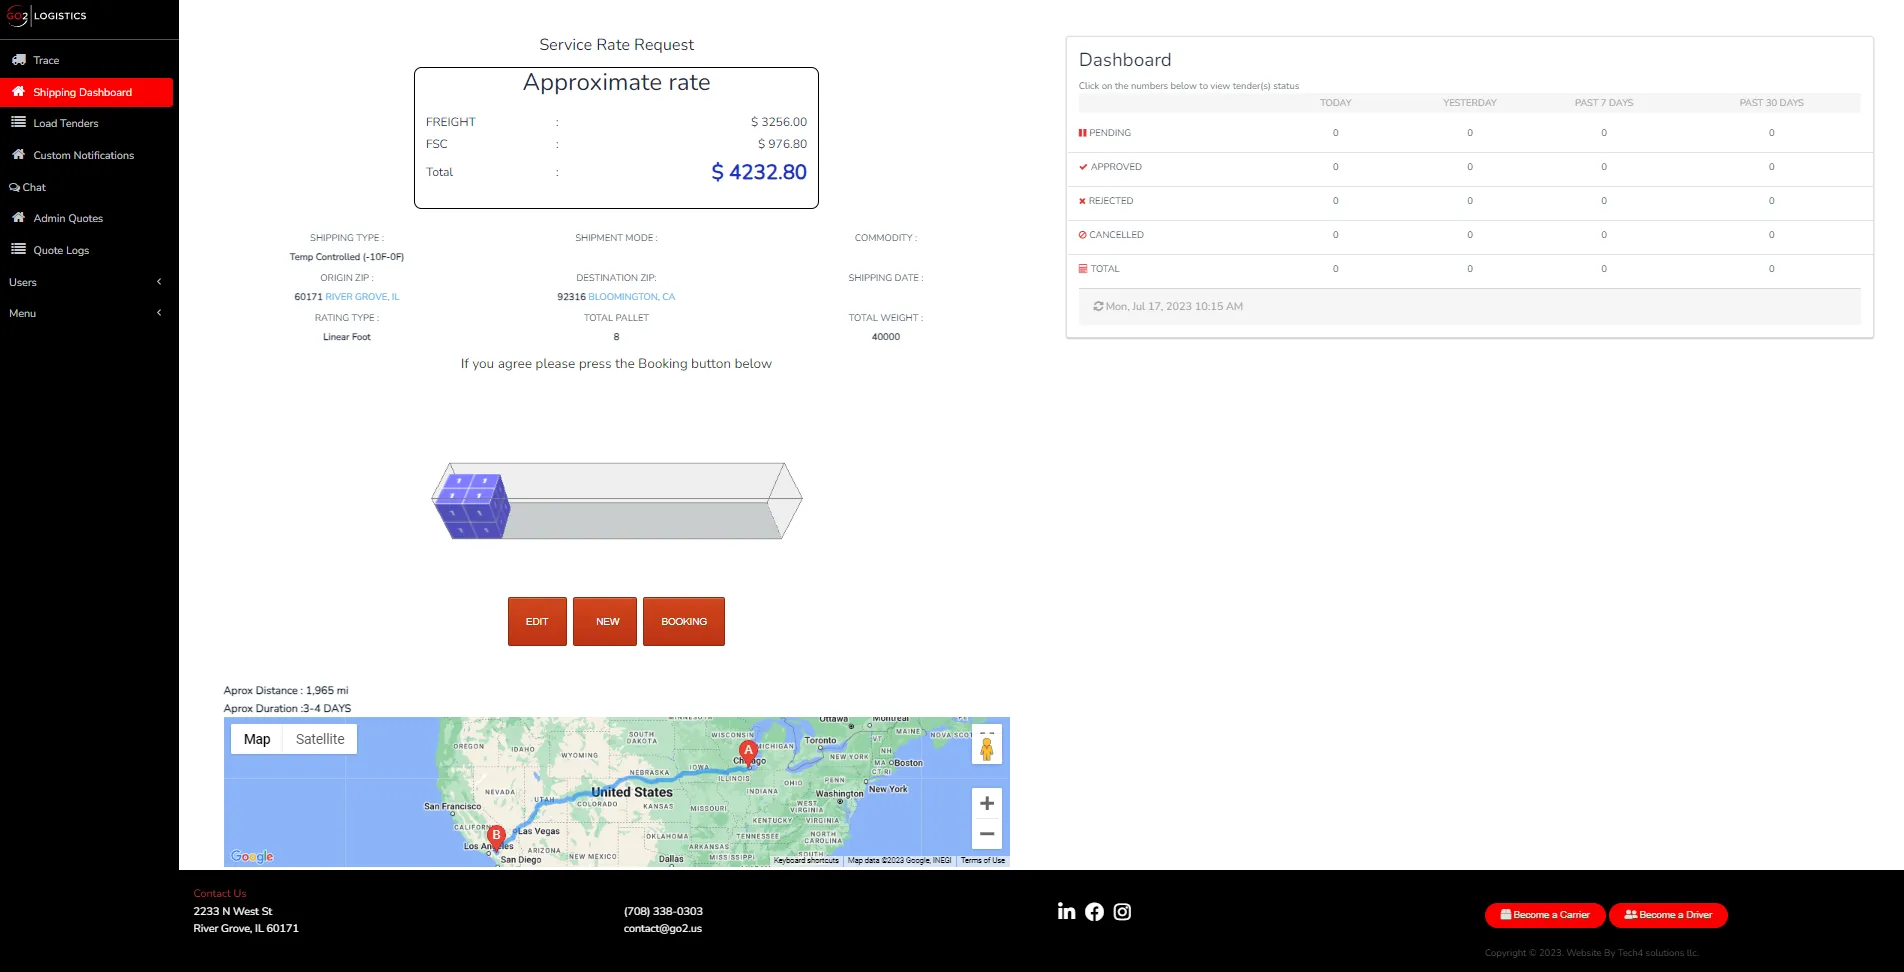Expand the Users sidebar section
The image size is (1904, 972).
tap(158, 281)
